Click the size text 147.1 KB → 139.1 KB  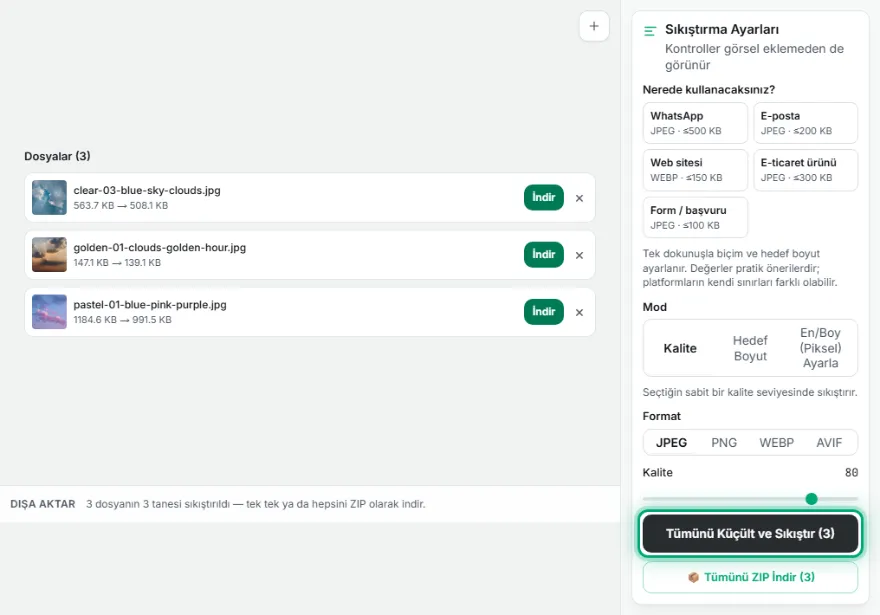click(117, 263)
